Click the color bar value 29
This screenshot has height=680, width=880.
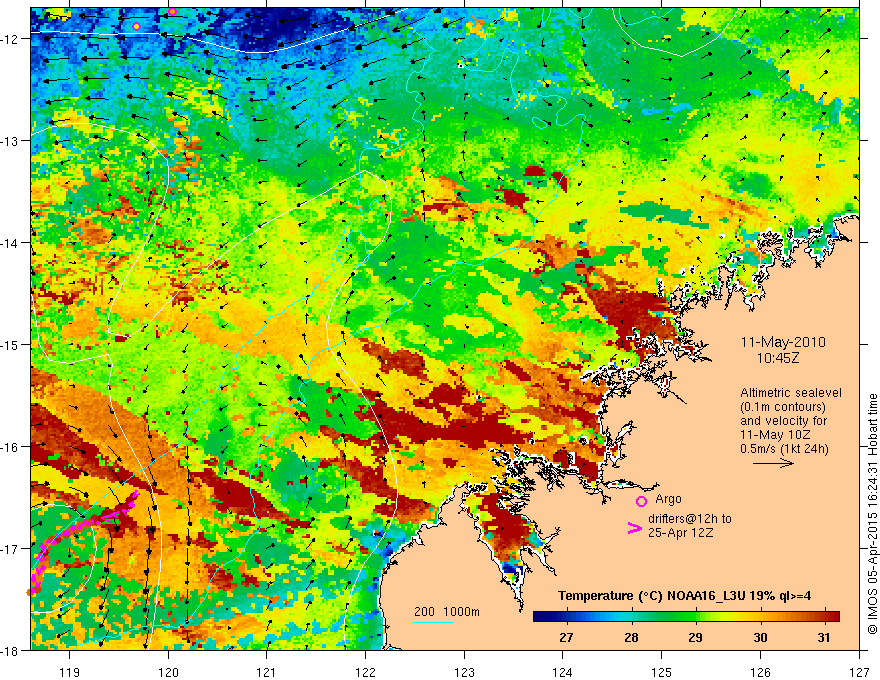point(695,637)
